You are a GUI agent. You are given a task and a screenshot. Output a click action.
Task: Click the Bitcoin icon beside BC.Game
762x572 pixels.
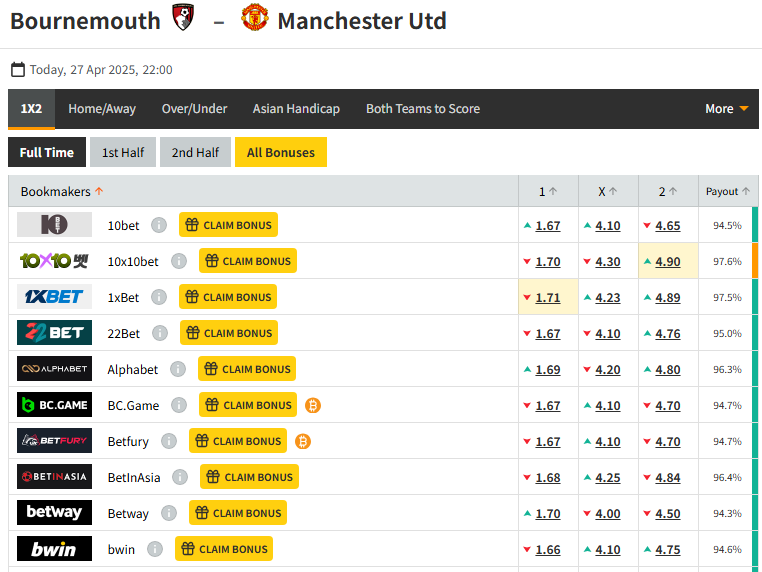click(x=313, y=405)
